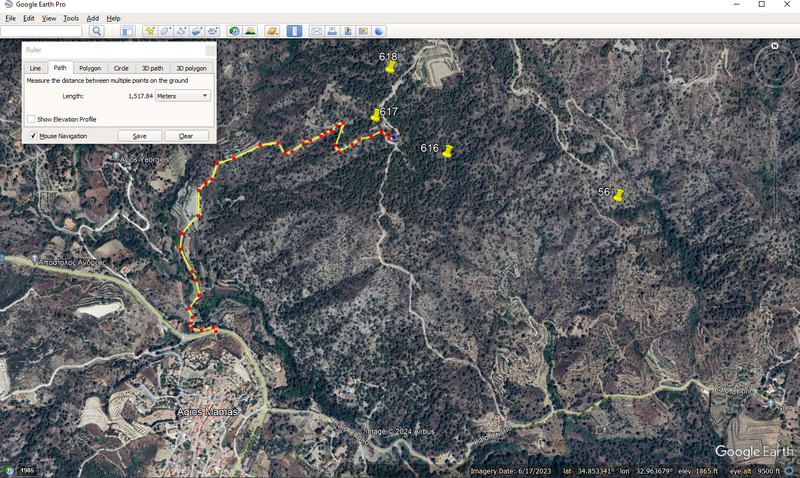Open the Add menu
Image resolution: width=800 pixels, height=478 pixels.
93,18
